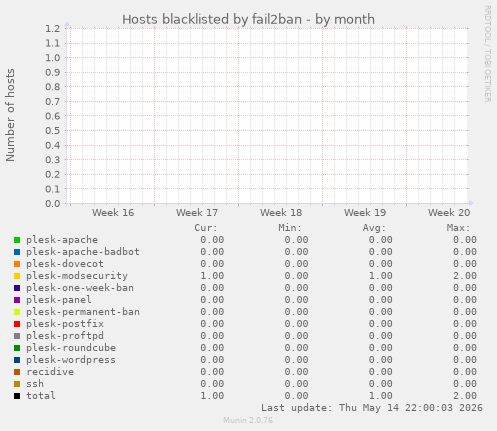Click the Number of hosts y-axis label
The height and width of the screenshot is (431, 497).
pyautogui.click(x=10, y=115)
